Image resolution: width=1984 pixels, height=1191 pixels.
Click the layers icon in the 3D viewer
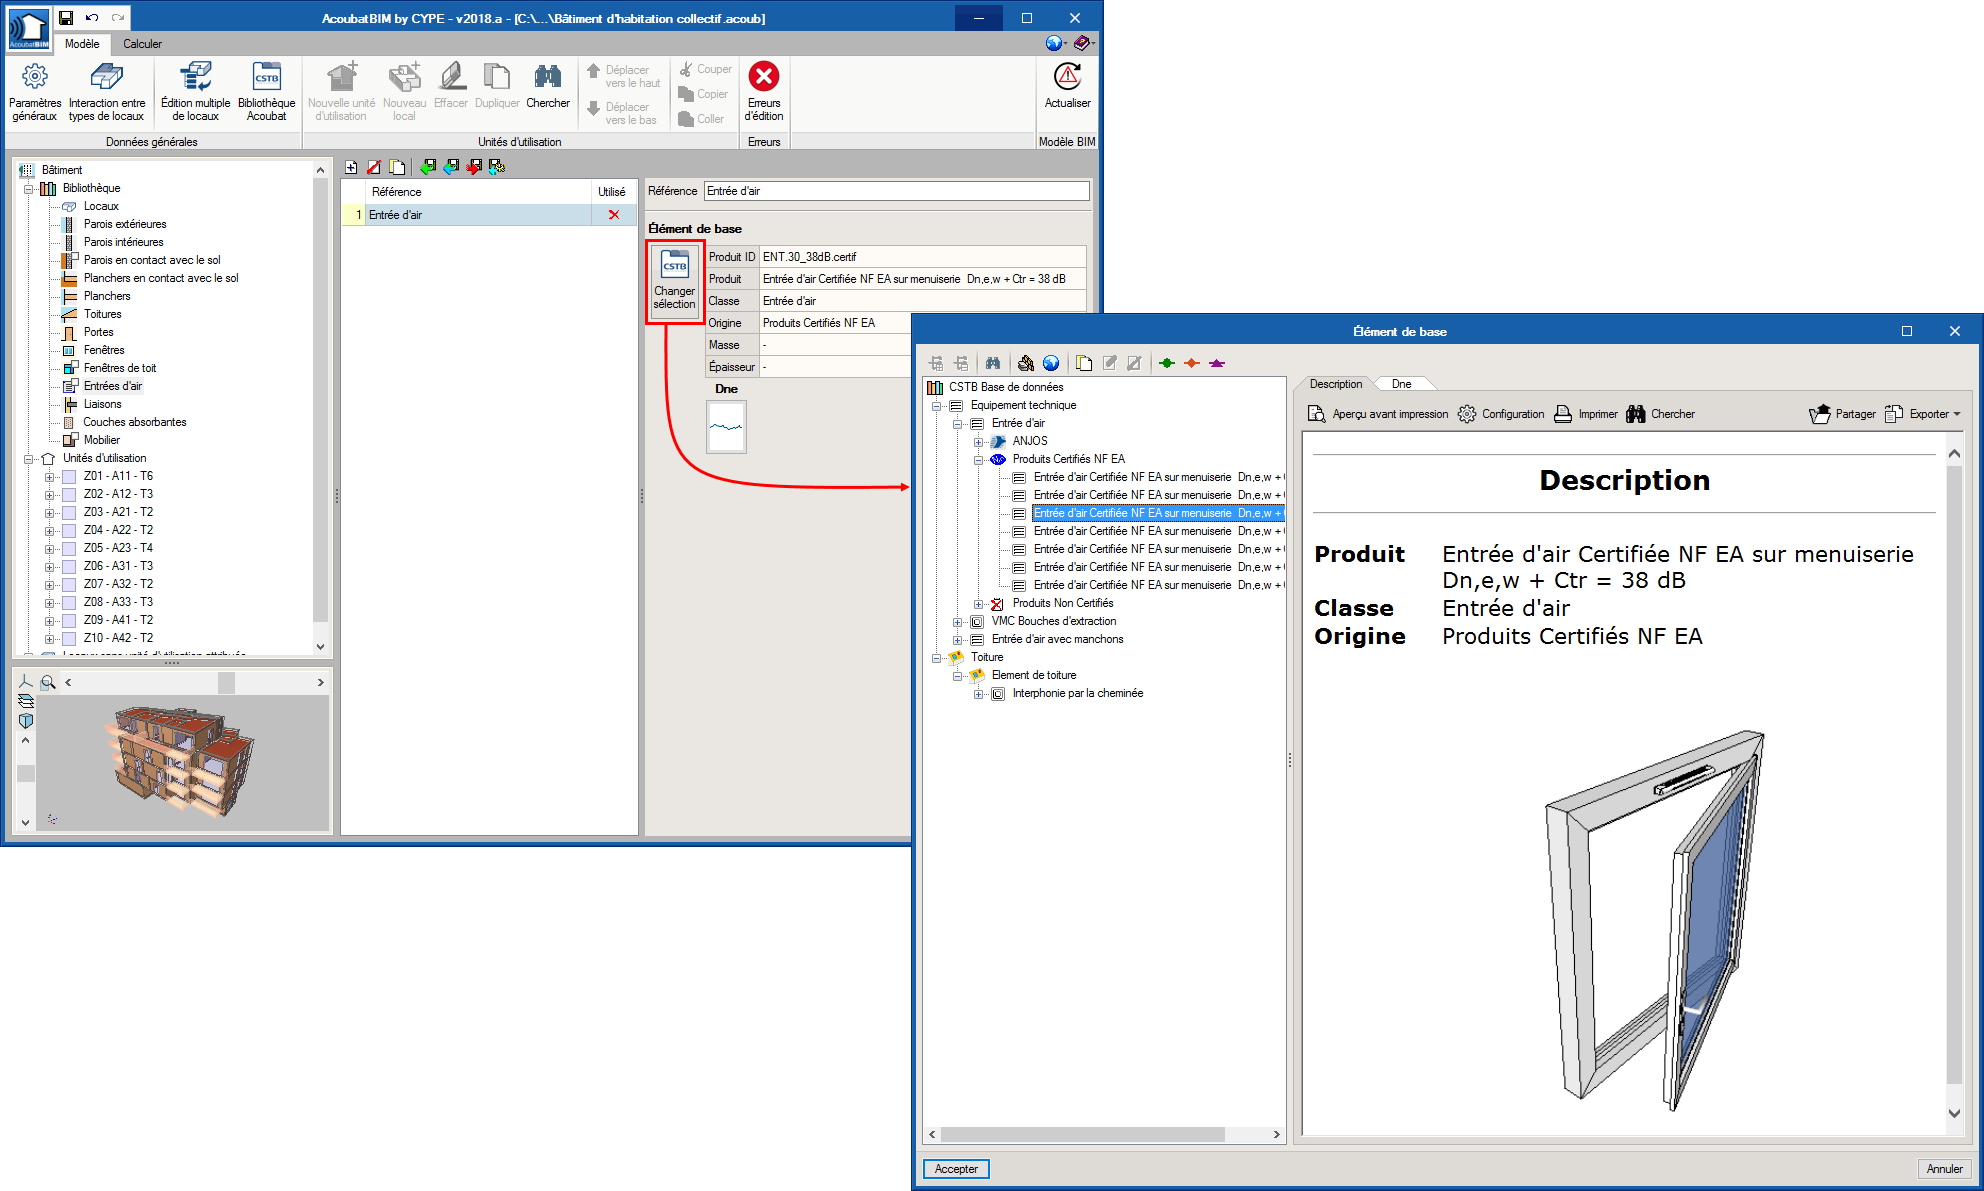(x=26, y=701)
